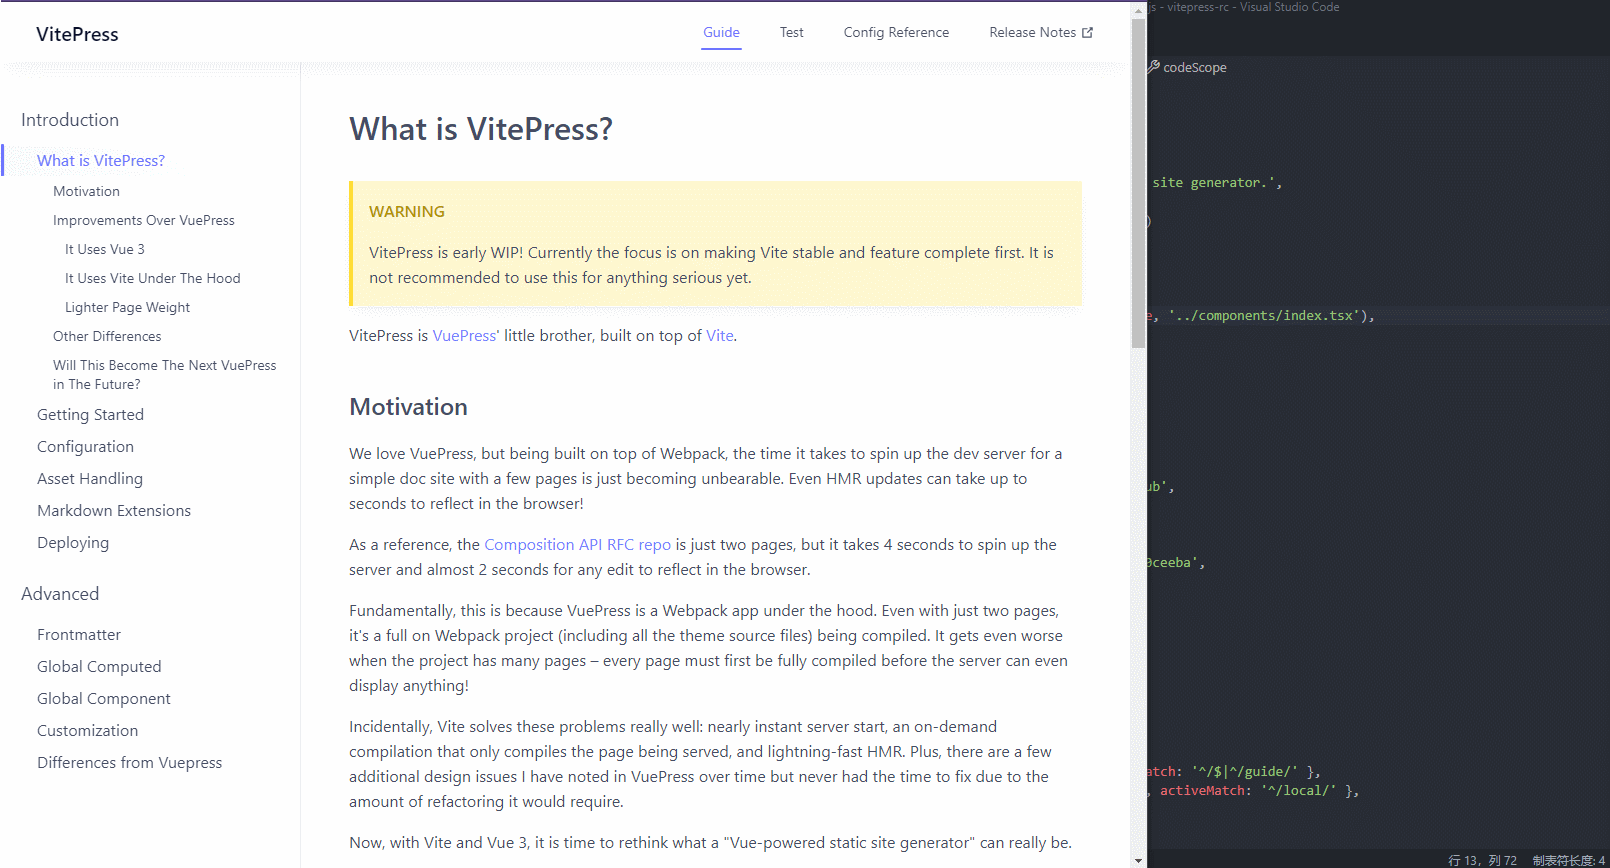Click VS Code status bar tab size indicator
Image resolution: width=1610 pixels, height=868 pixels.
click(1569, 860)
